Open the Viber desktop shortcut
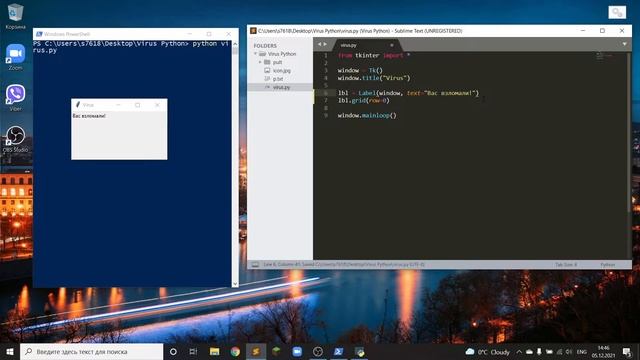 tap(16, 98)
